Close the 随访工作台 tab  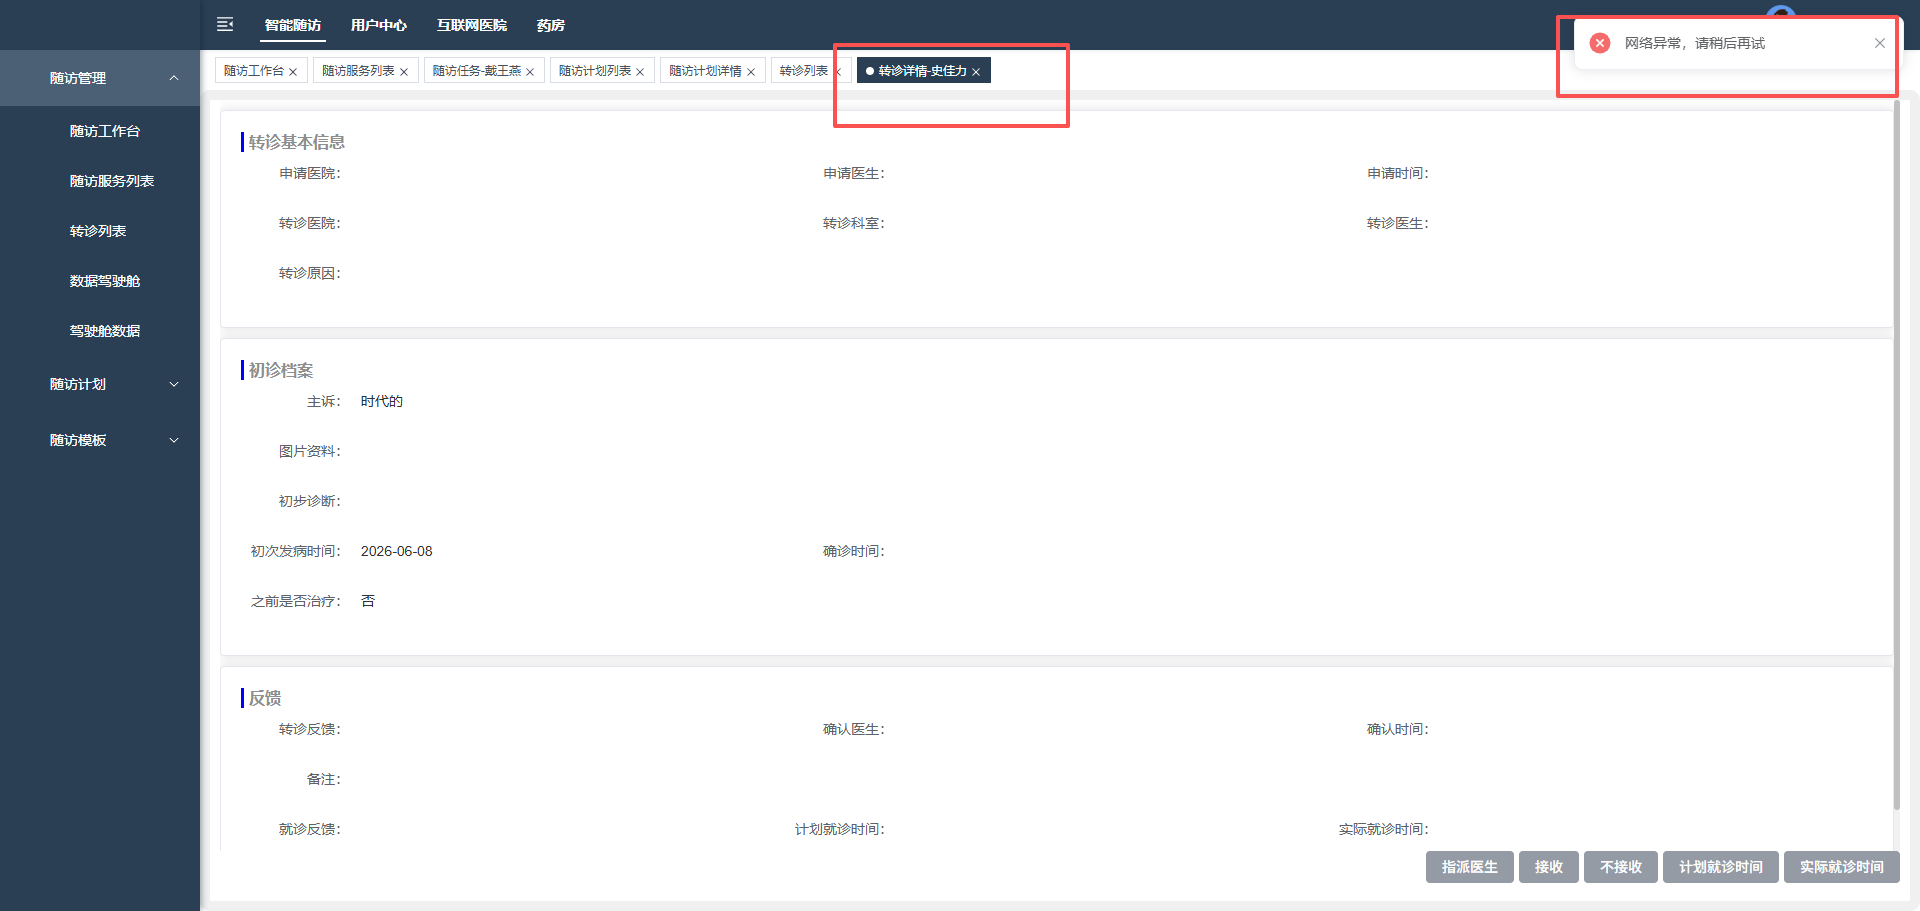click(293, 72)
